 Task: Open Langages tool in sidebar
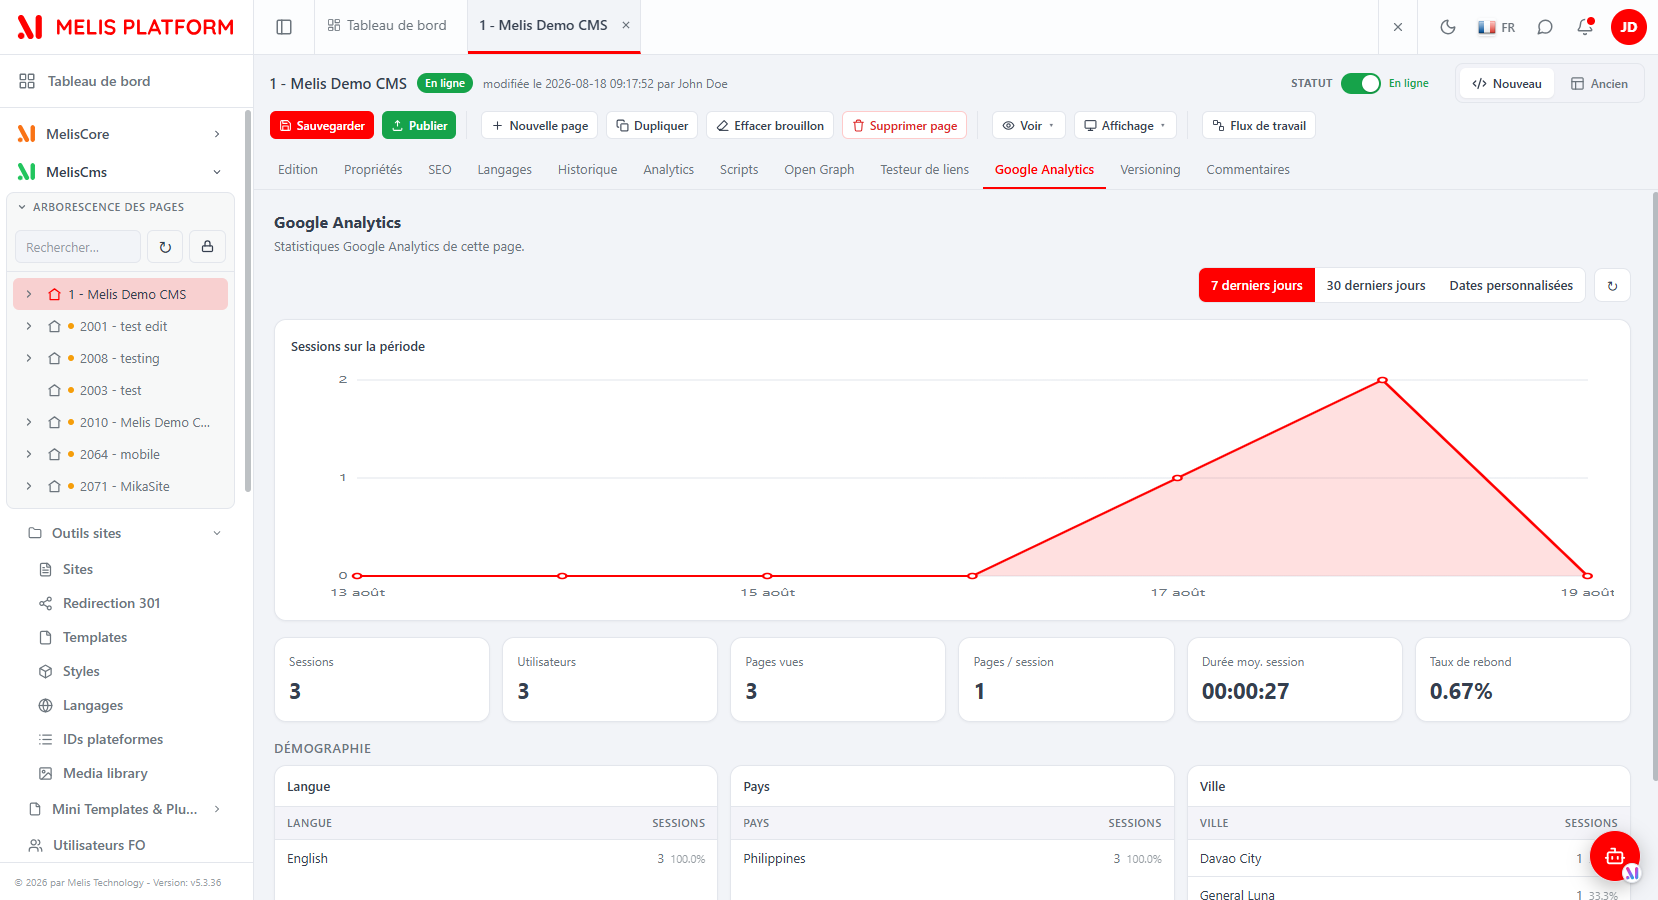[93, 705]
